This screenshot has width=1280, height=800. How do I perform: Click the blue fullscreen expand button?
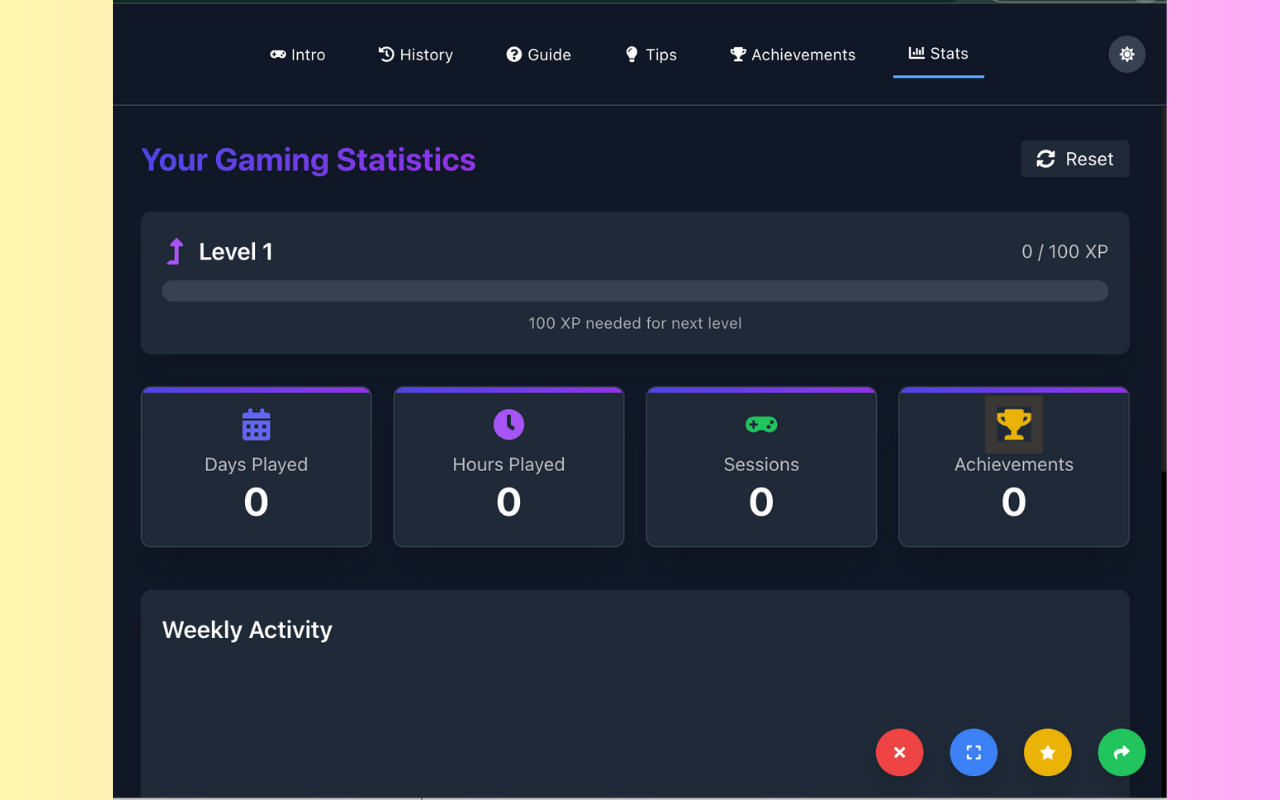973,753
